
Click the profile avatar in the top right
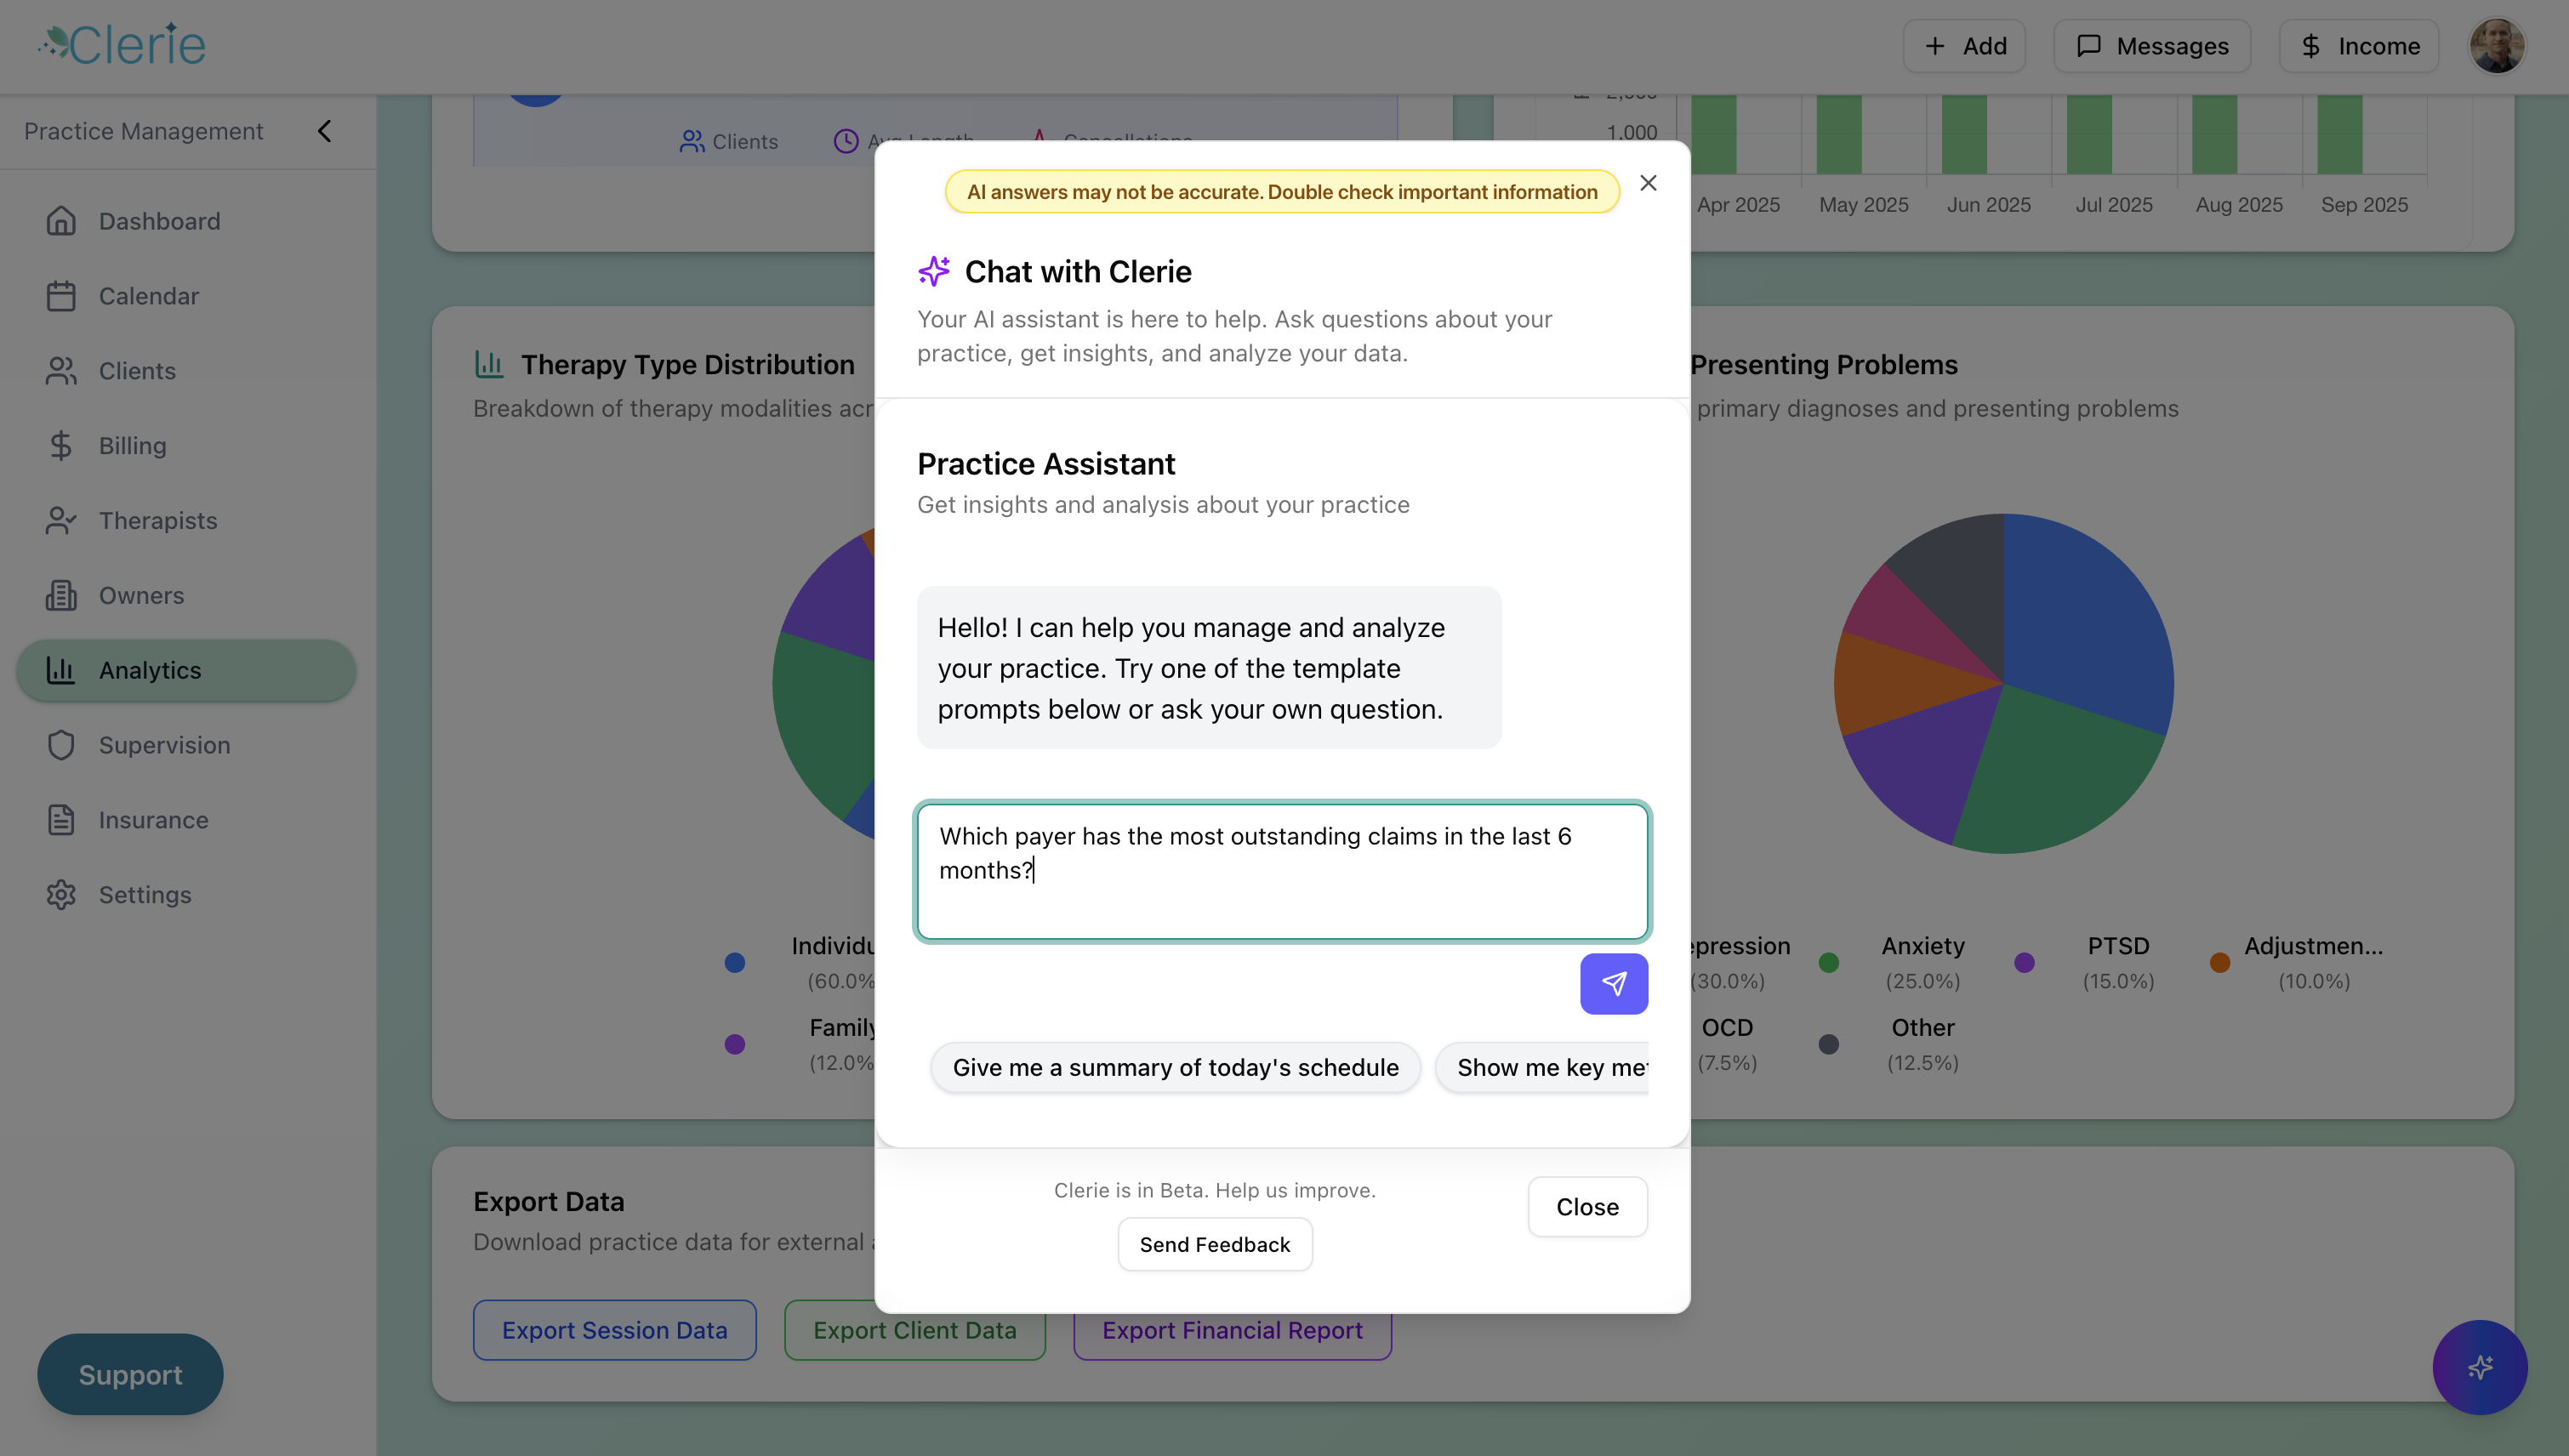pos(2497,45)
